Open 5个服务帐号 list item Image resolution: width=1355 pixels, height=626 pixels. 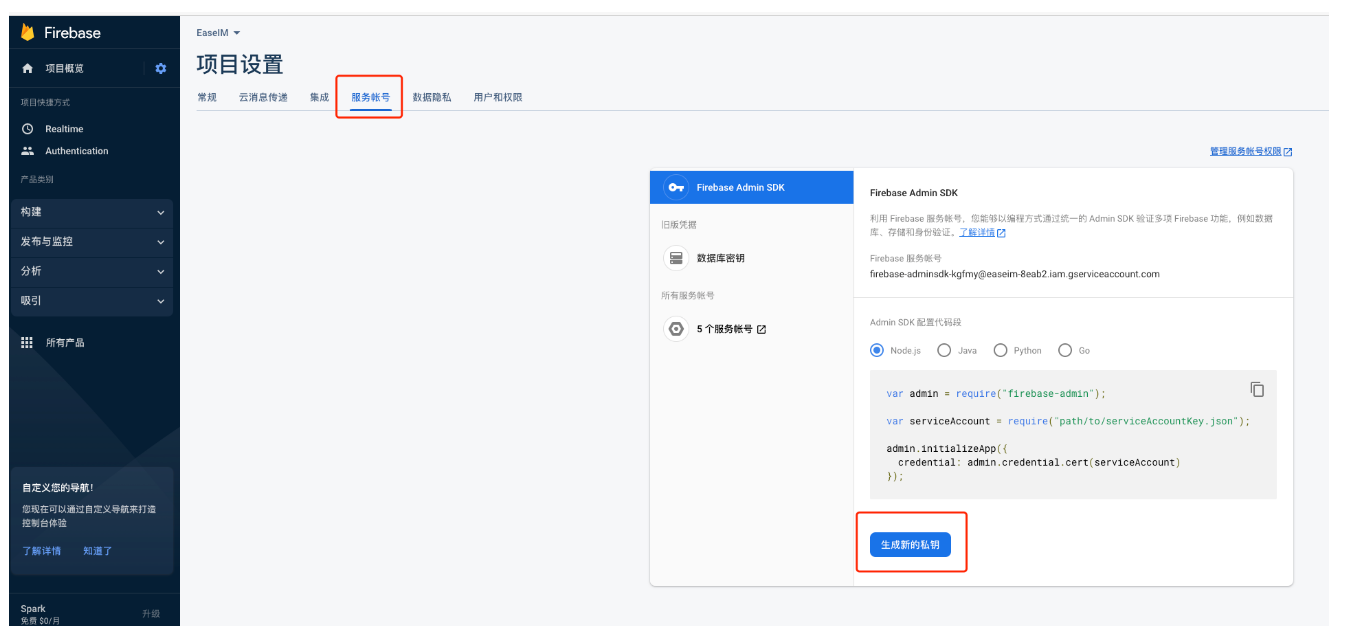(751, 329)
